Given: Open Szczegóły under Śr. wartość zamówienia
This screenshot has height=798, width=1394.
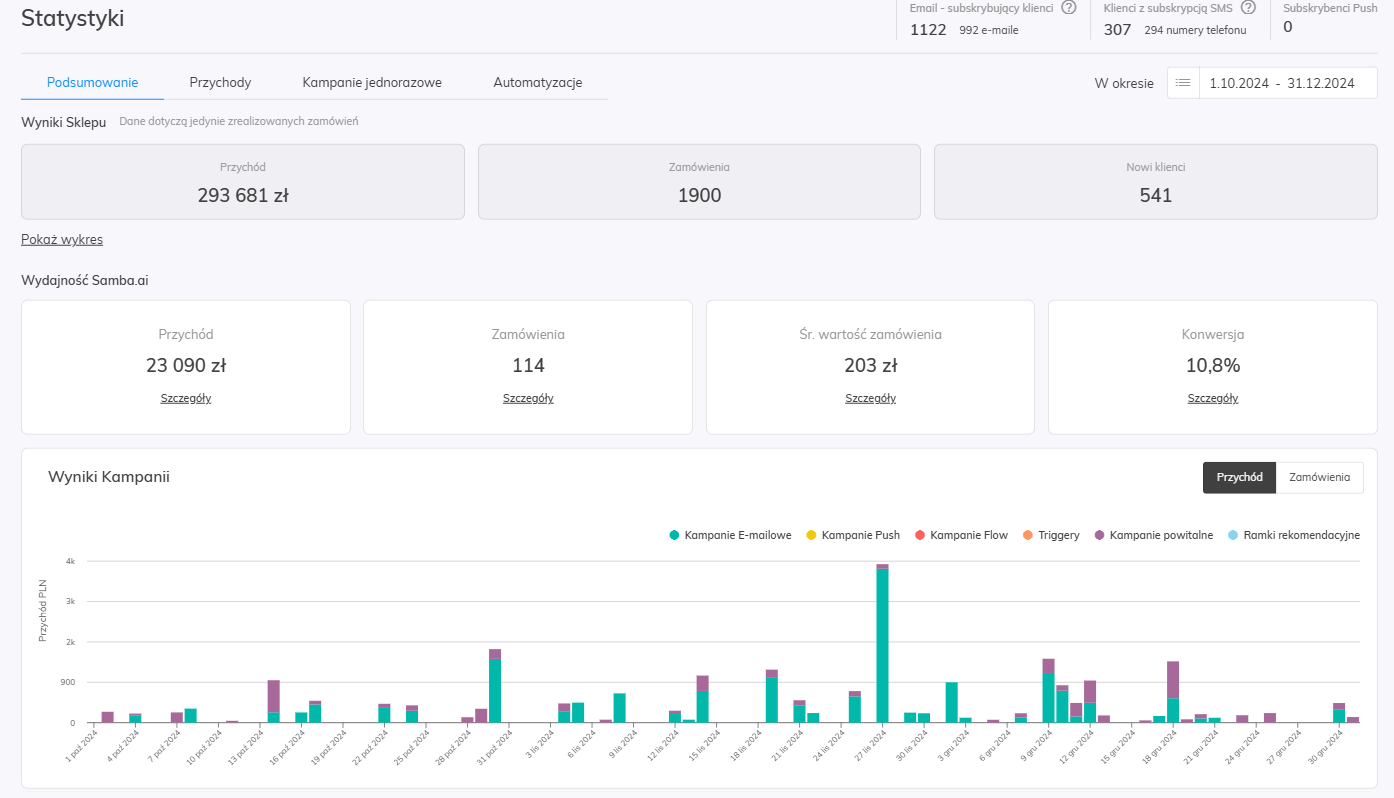Looking at the screenshot, I should [870, 398].
